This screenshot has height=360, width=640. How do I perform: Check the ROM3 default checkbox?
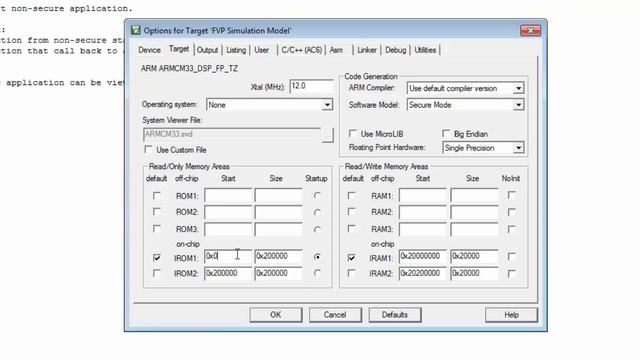click(157, 229)
